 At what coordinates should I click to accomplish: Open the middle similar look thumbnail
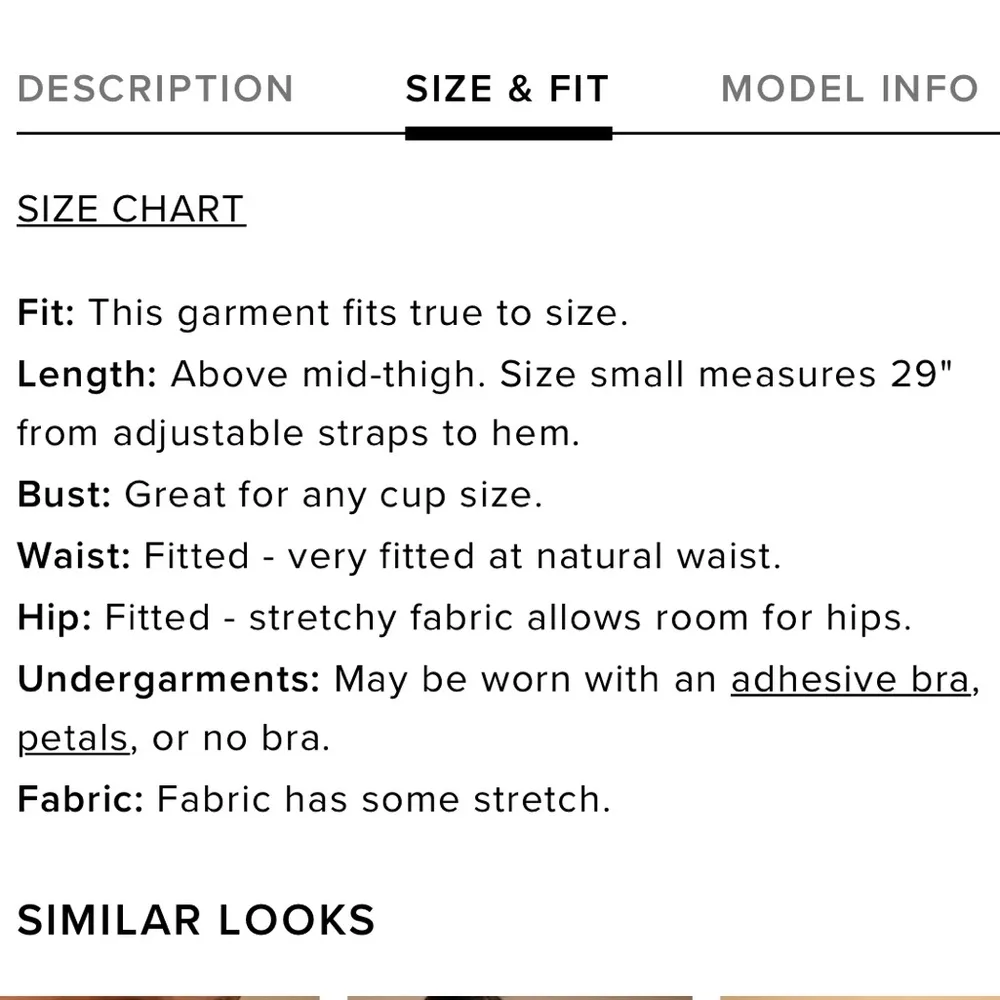pyautogui.click(x=519, y=996)
